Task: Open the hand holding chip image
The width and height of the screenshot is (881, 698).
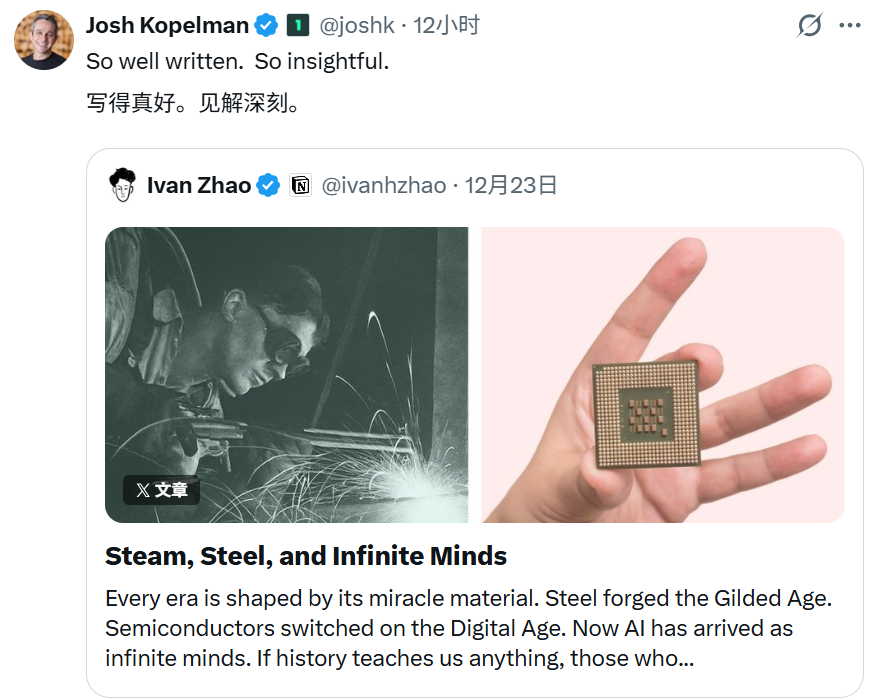Action: point(662,374)
